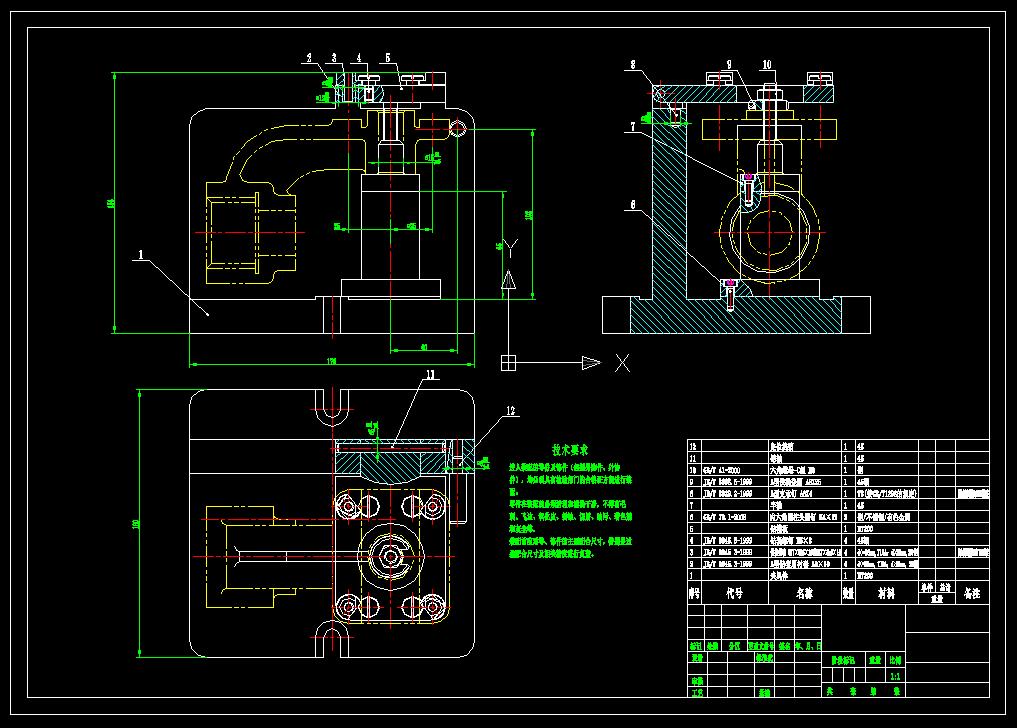The image size is (1017, 728).
Task: Select the 技术要求 heading text
Action: 570,450
